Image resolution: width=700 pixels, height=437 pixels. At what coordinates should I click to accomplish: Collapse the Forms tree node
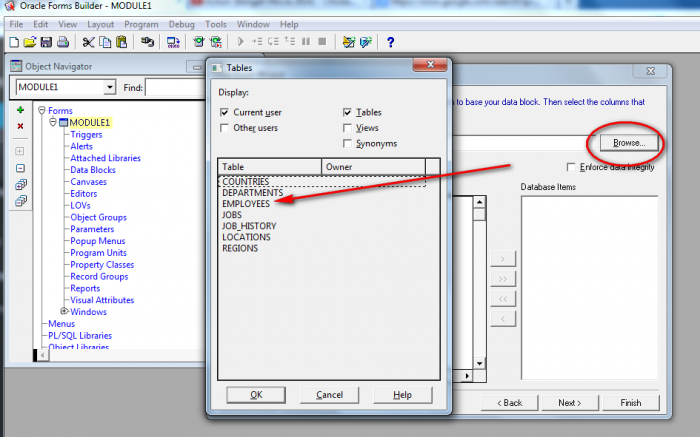pyautogui.click(x=41, y=111)
